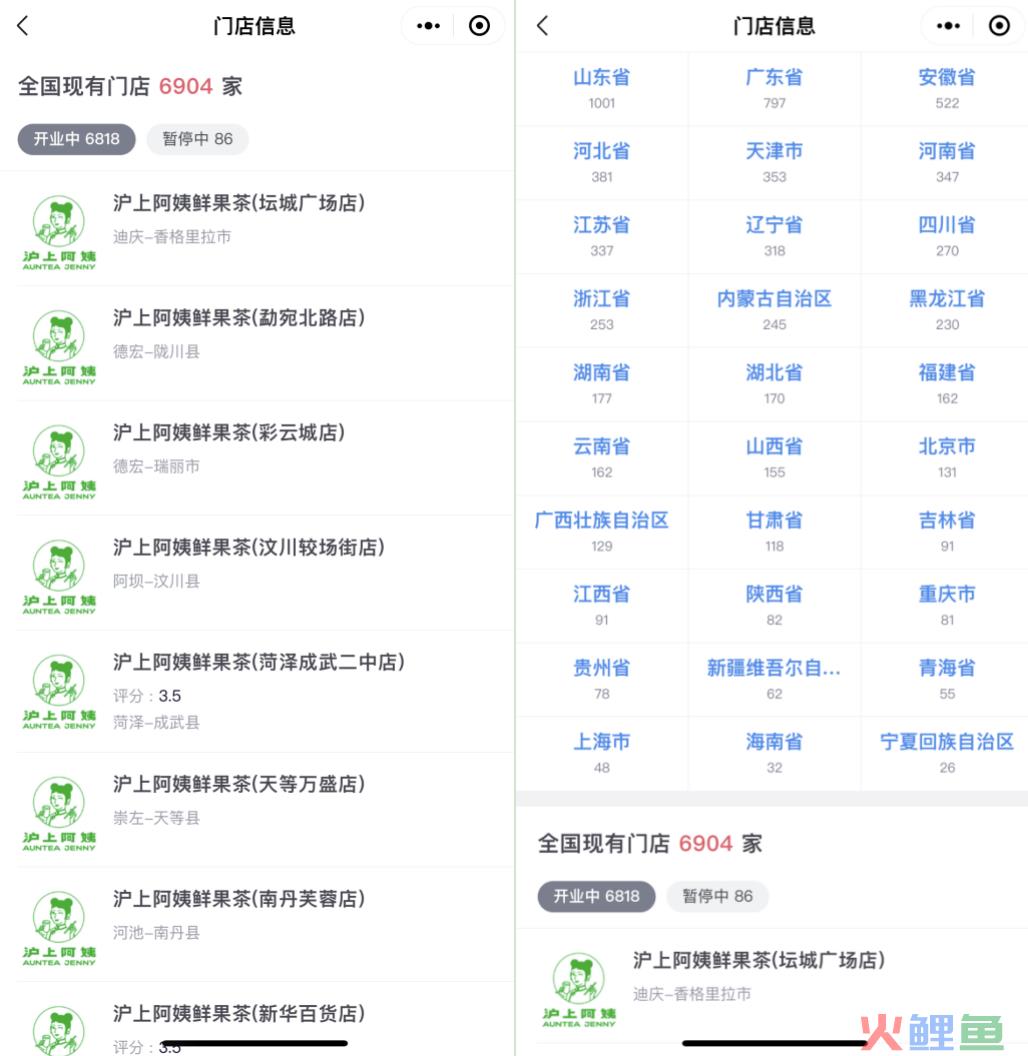This screenshot has height=1056, width=1028.
Task: Click 重庆市 with 81 stores
Action: pyautogui.click(x=946, y=606)
